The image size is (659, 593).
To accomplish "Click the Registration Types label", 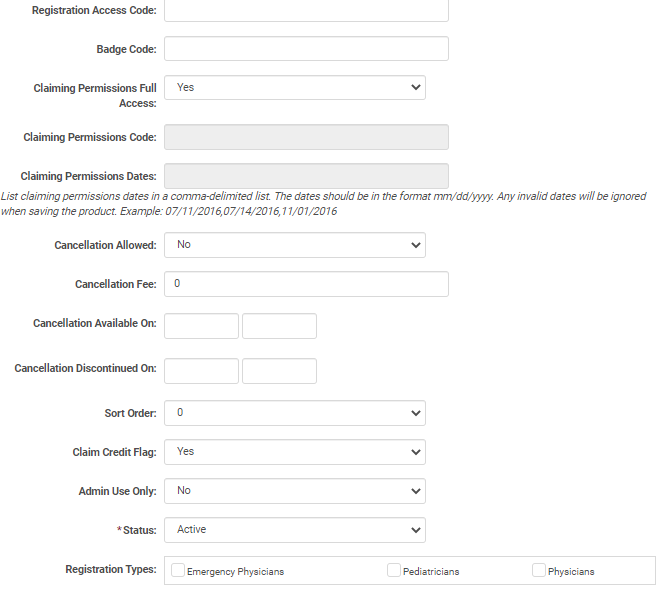I will (x=111, y=570).
